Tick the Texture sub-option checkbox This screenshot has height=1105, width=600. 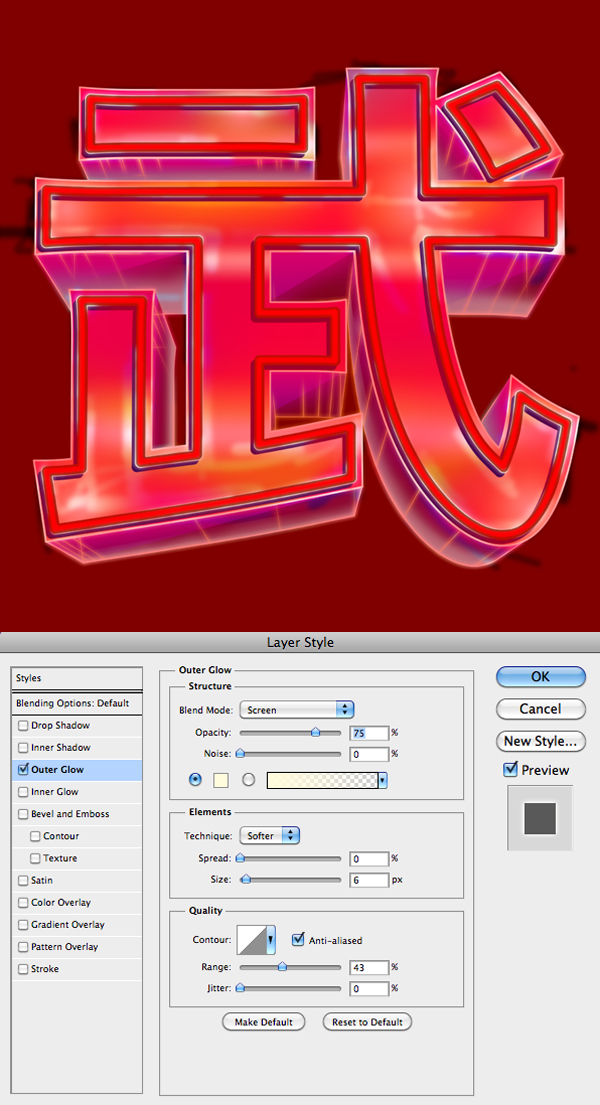tap(35, 858)
